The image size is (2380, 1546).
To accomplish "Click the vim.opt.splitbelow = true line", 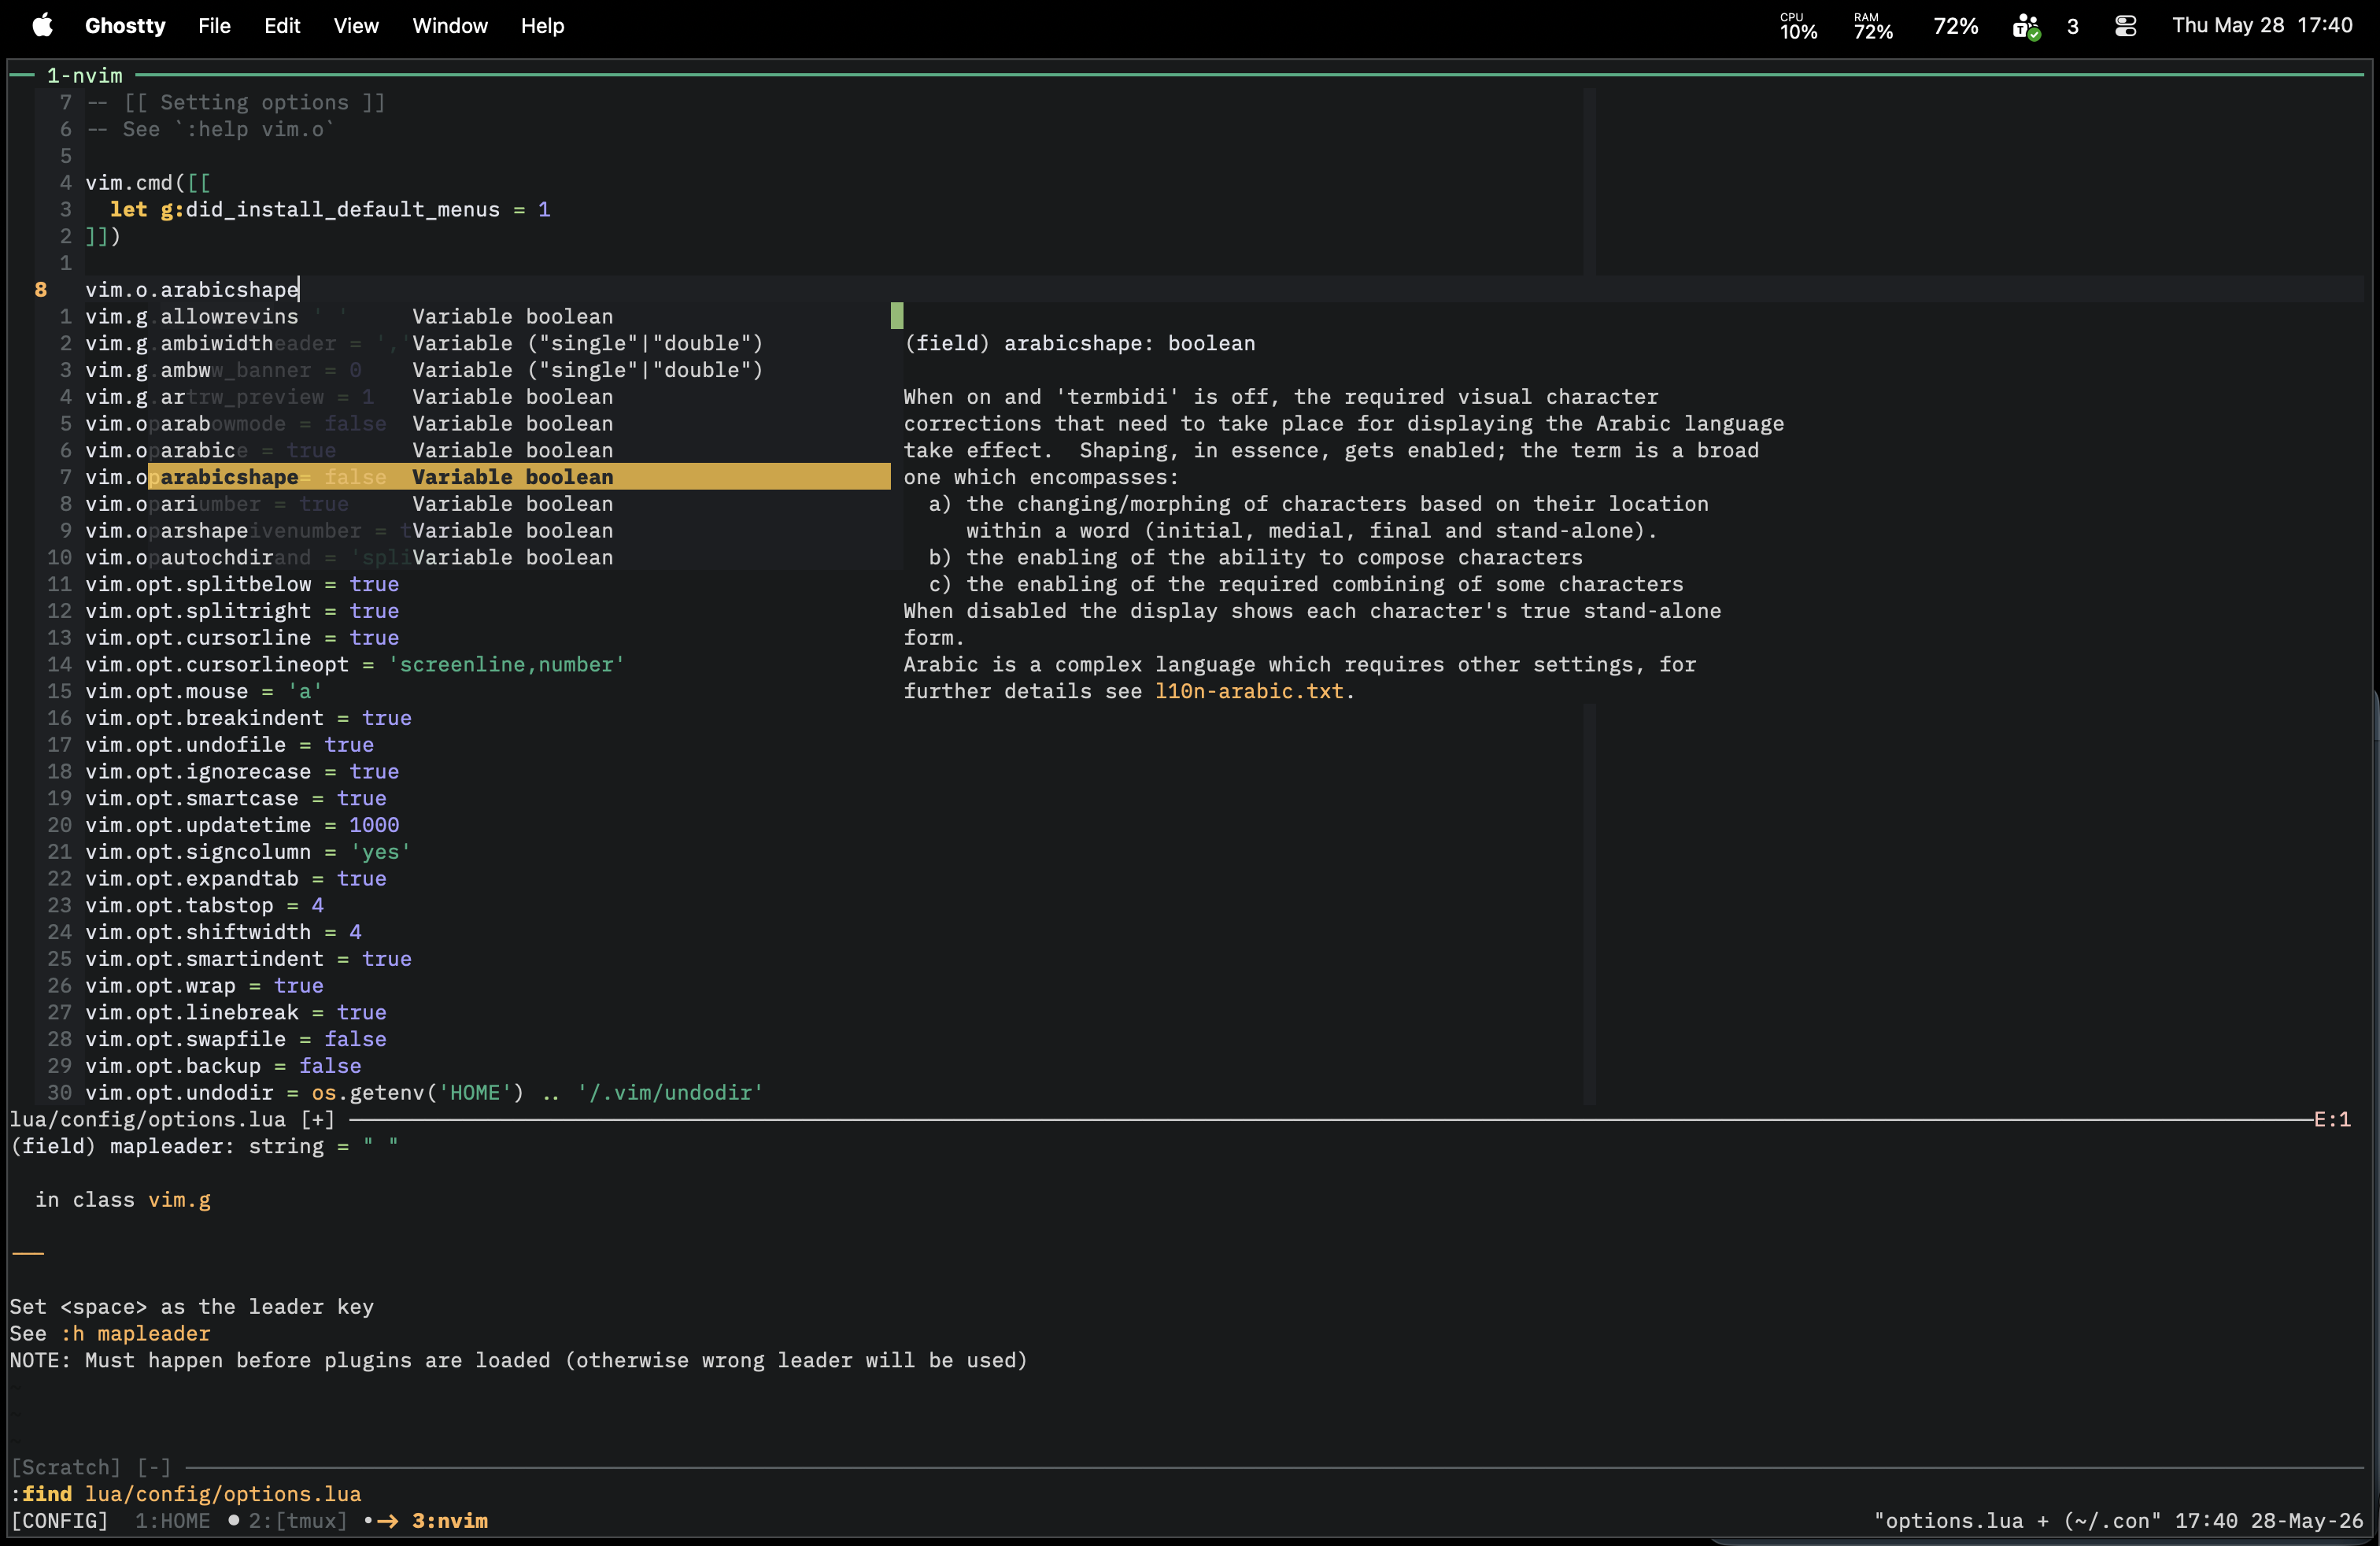I will point(242,584).
